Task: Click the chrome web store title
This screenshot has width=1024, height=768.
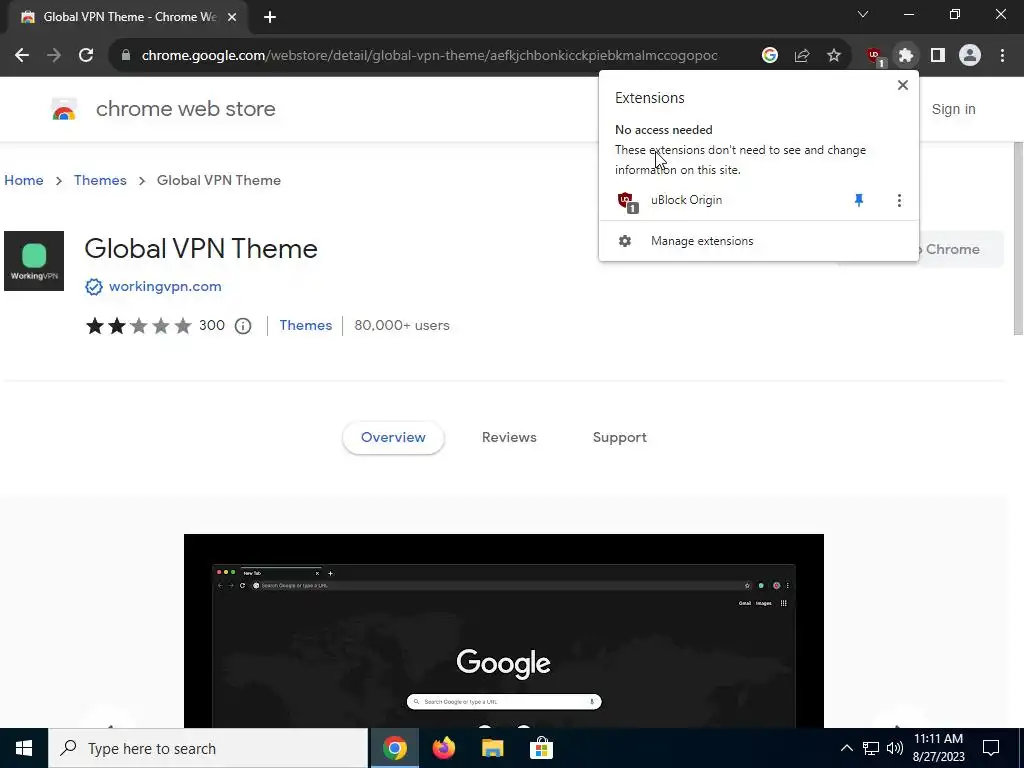Action: [x=185, y=109]
